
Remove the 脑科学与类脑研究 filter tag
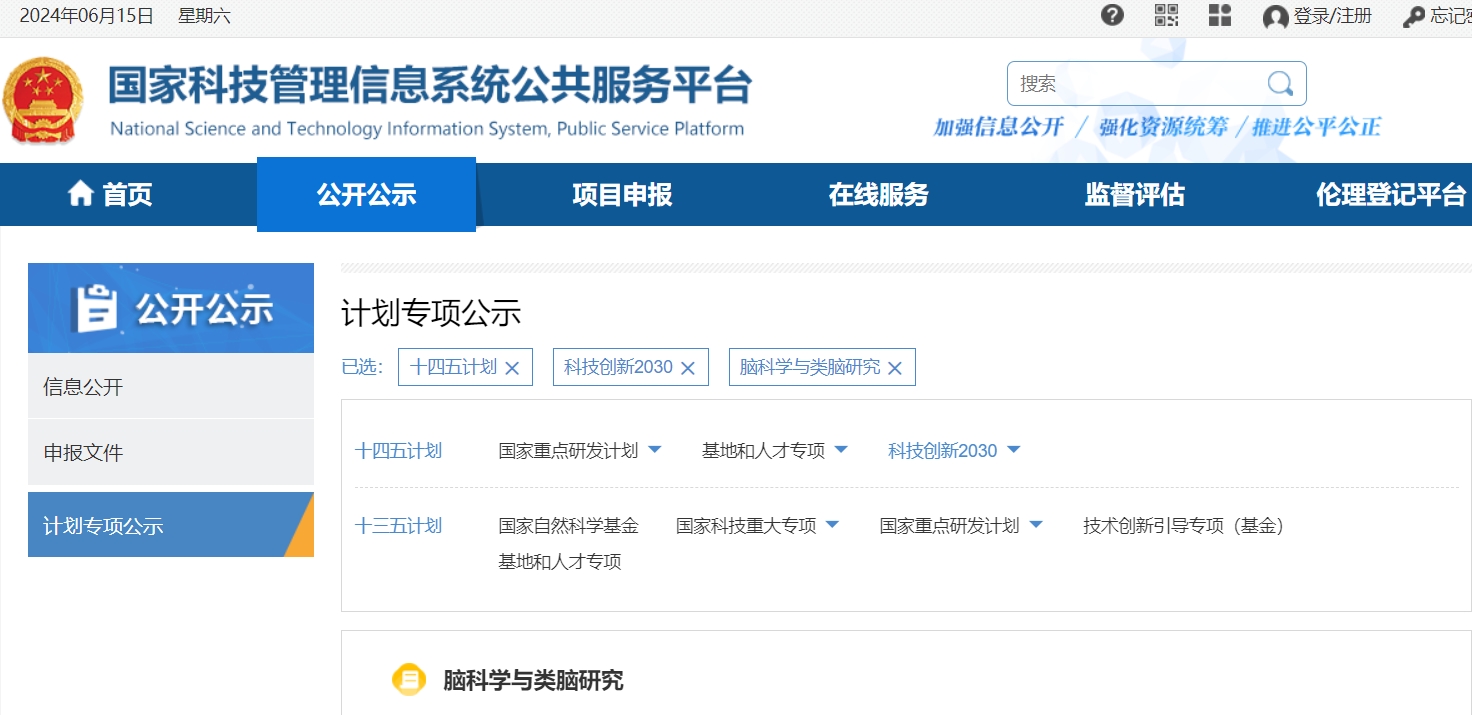click(895, 368)
